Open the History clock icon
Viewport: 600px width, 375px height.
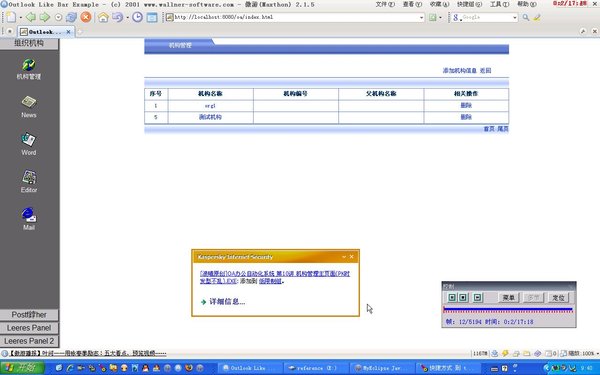pyautogui.click(x=137, y=17)
